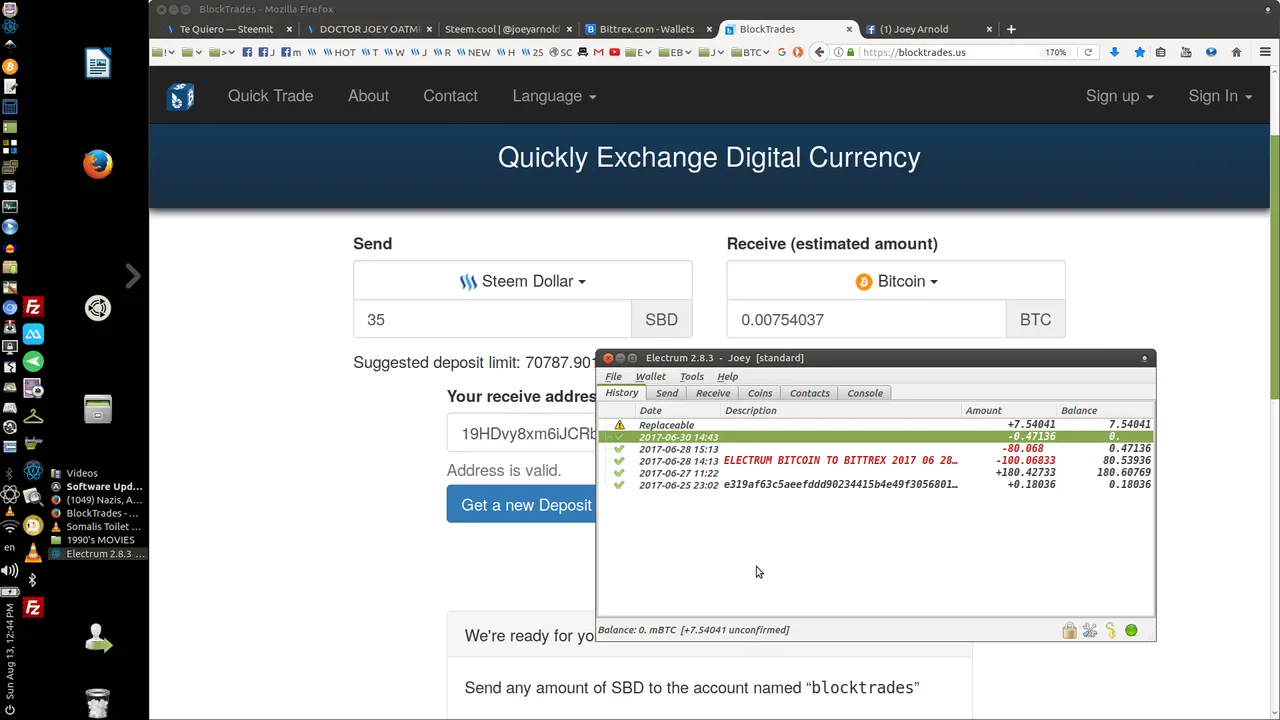Image resolution: width=1280 pixels, height=720 pixels.
Task: Open a new Firefox tab
Action: 1011,29
